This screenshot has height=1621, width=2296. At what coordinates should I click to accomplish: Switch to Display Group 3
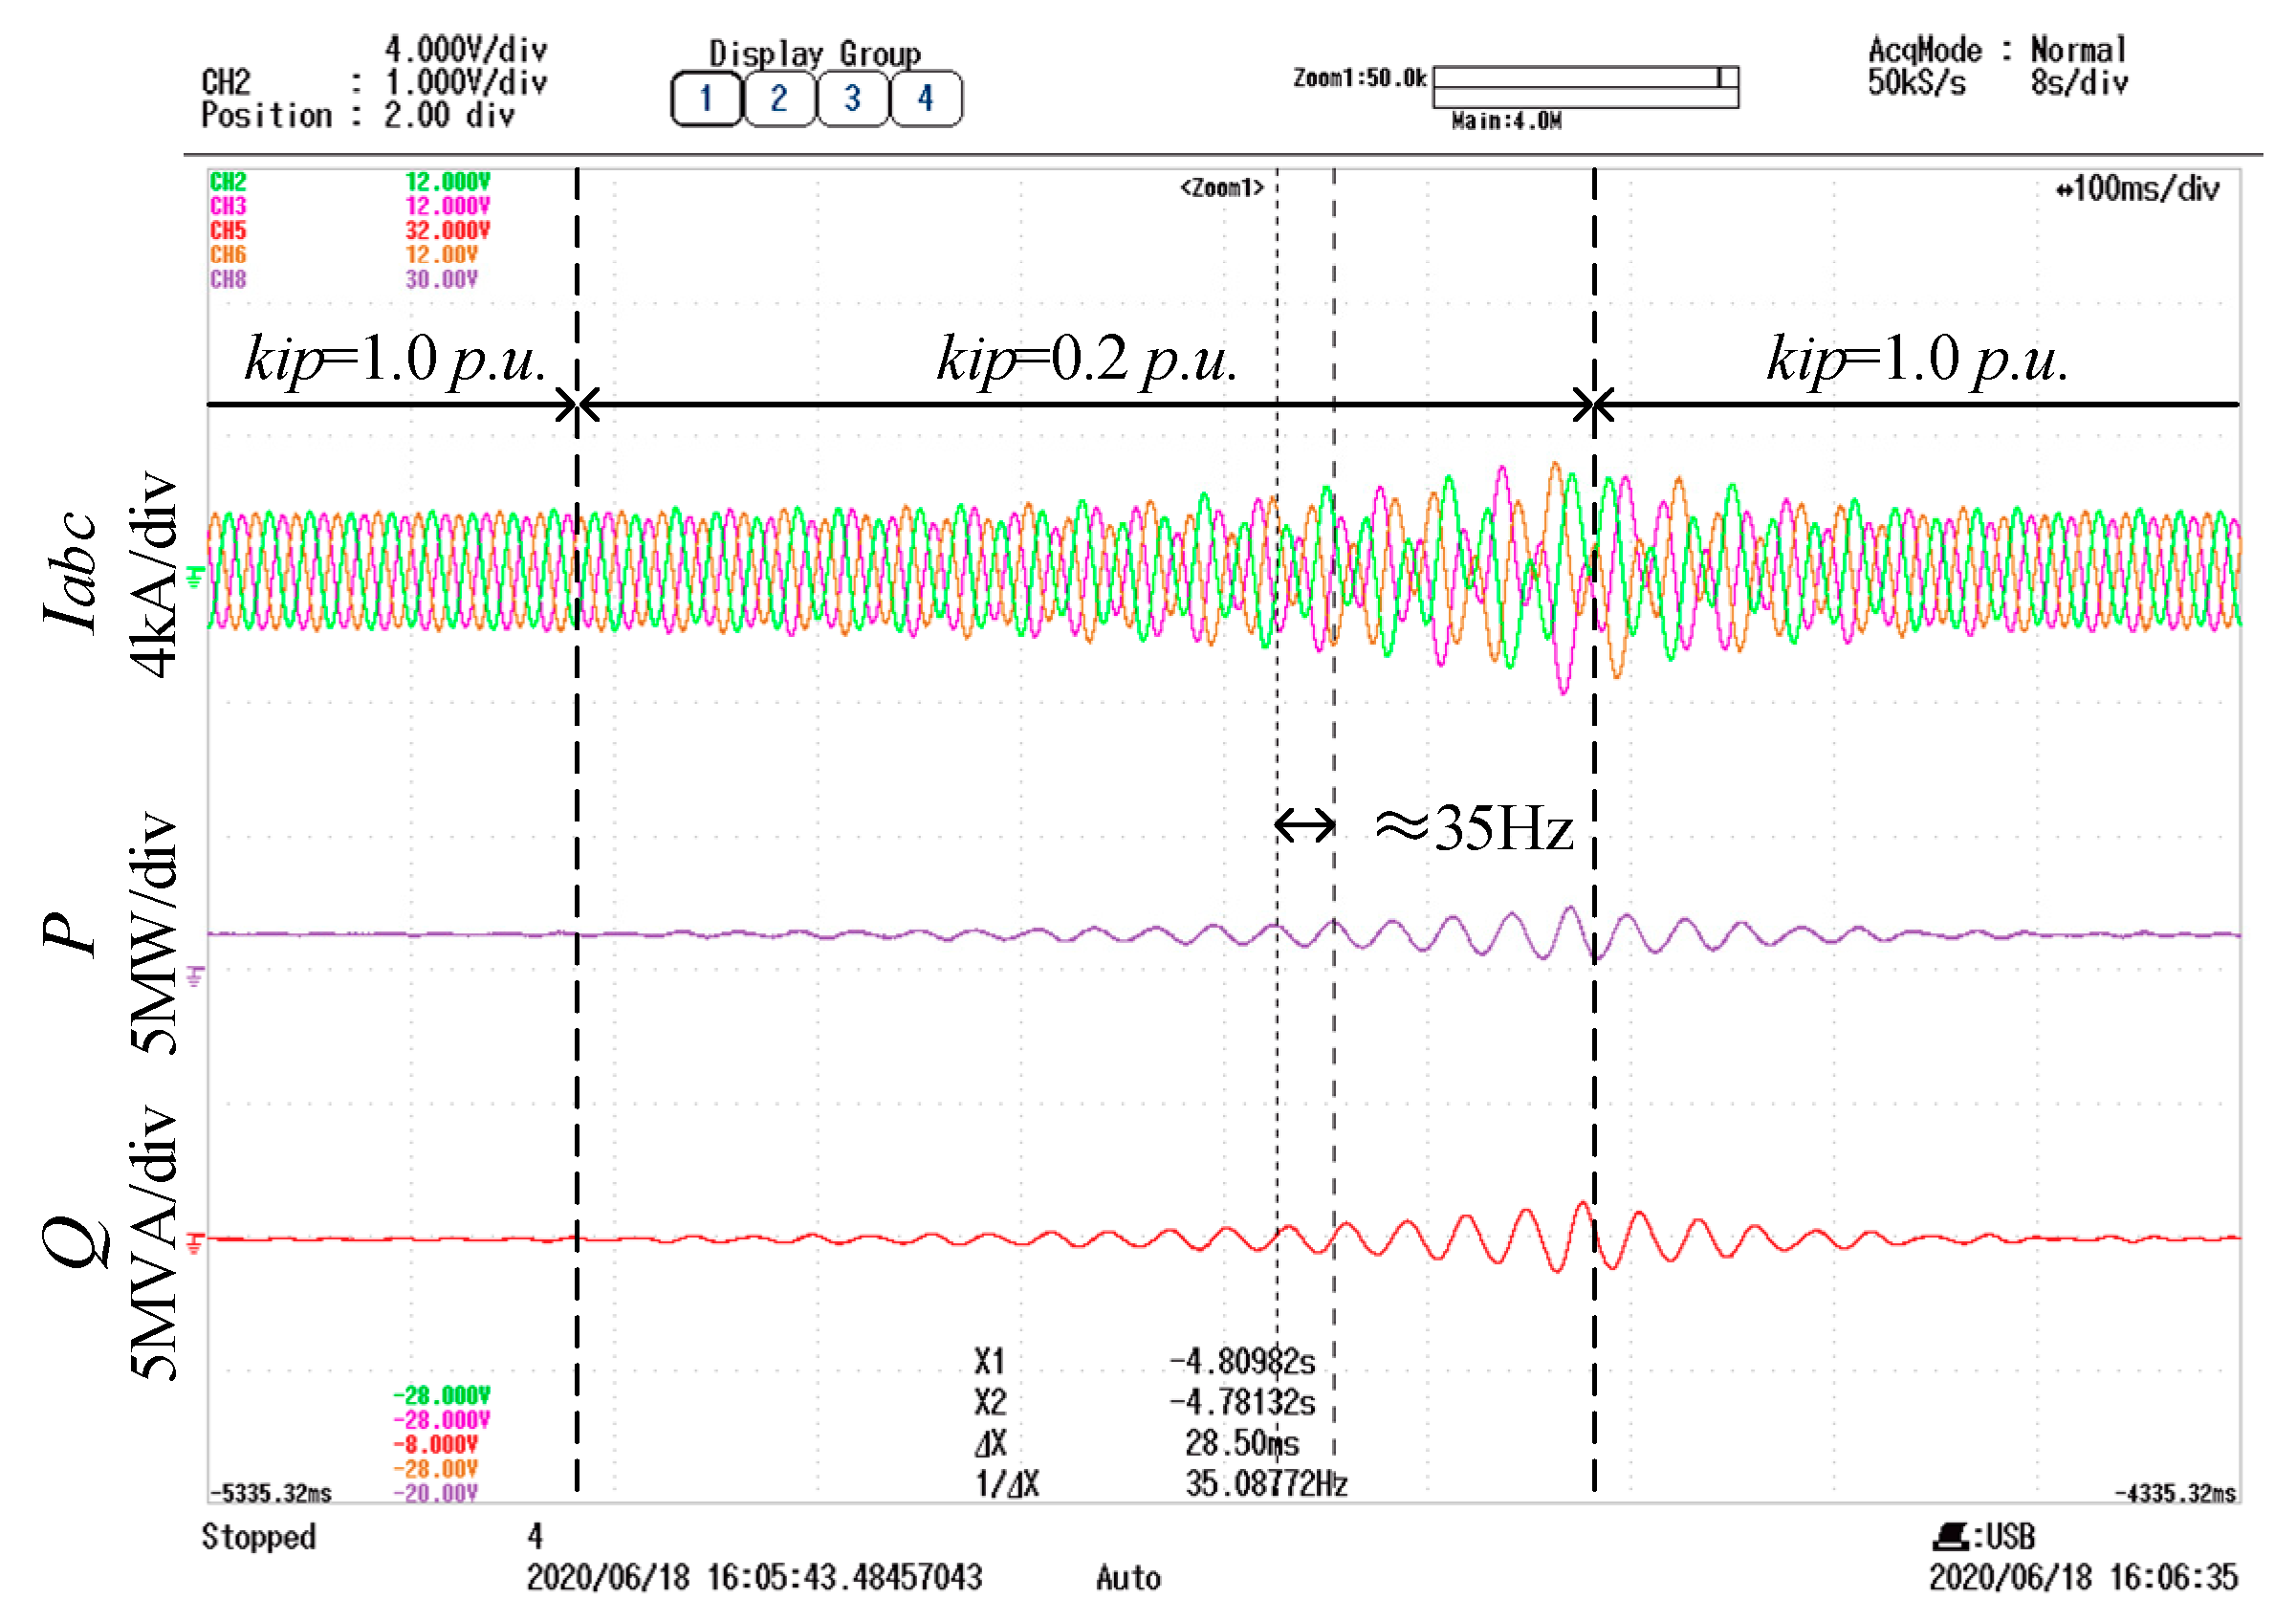pyautogui.click(x=852, y=98)
